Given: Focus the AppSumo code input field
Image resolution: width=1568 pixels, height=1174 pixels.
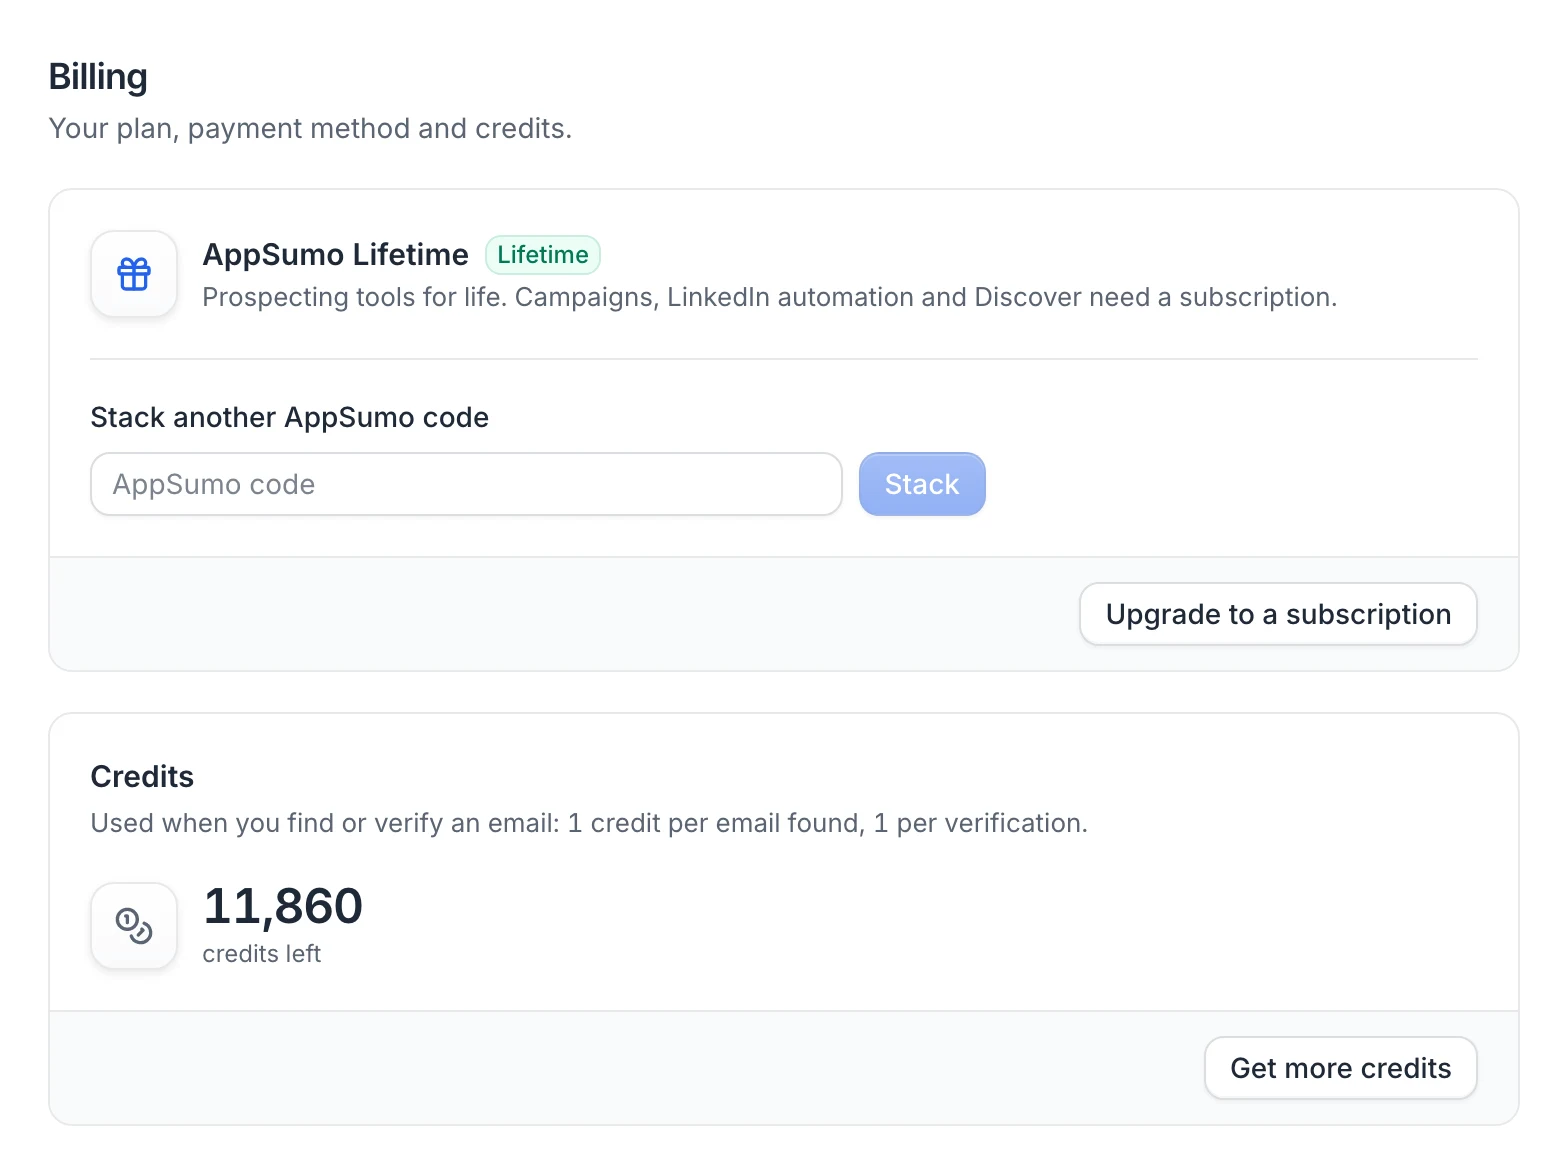Looking at the screenshot, I should coord(466,484).
